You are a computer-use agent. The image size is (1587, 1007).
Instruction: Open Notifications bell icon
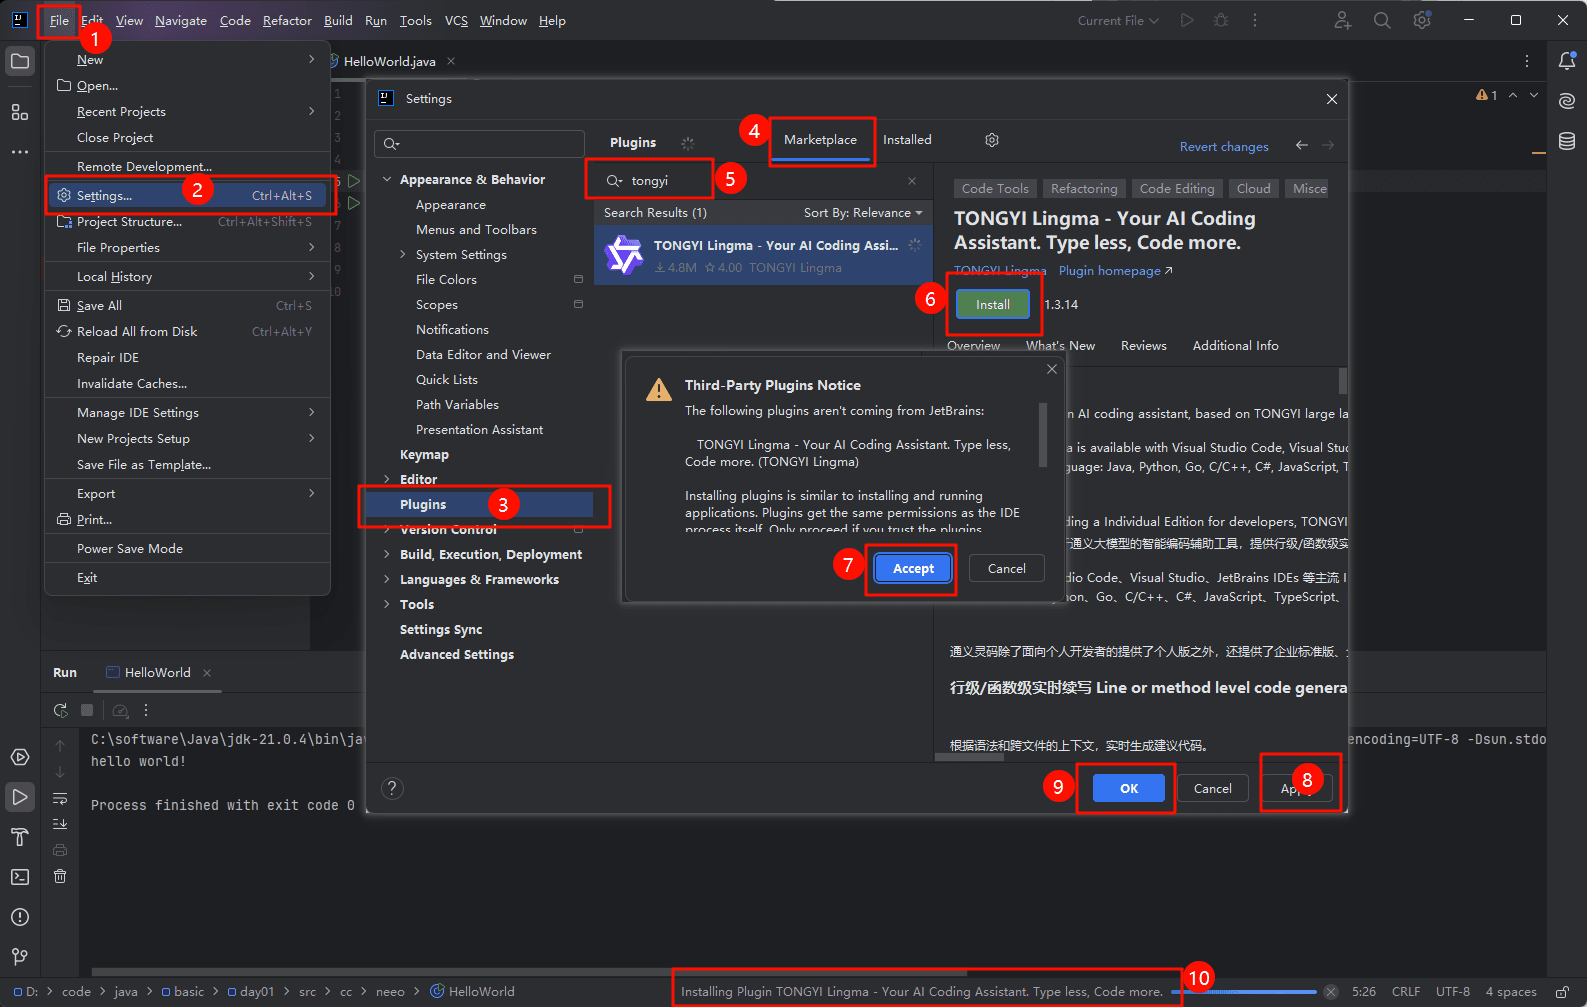point(1567,61)
